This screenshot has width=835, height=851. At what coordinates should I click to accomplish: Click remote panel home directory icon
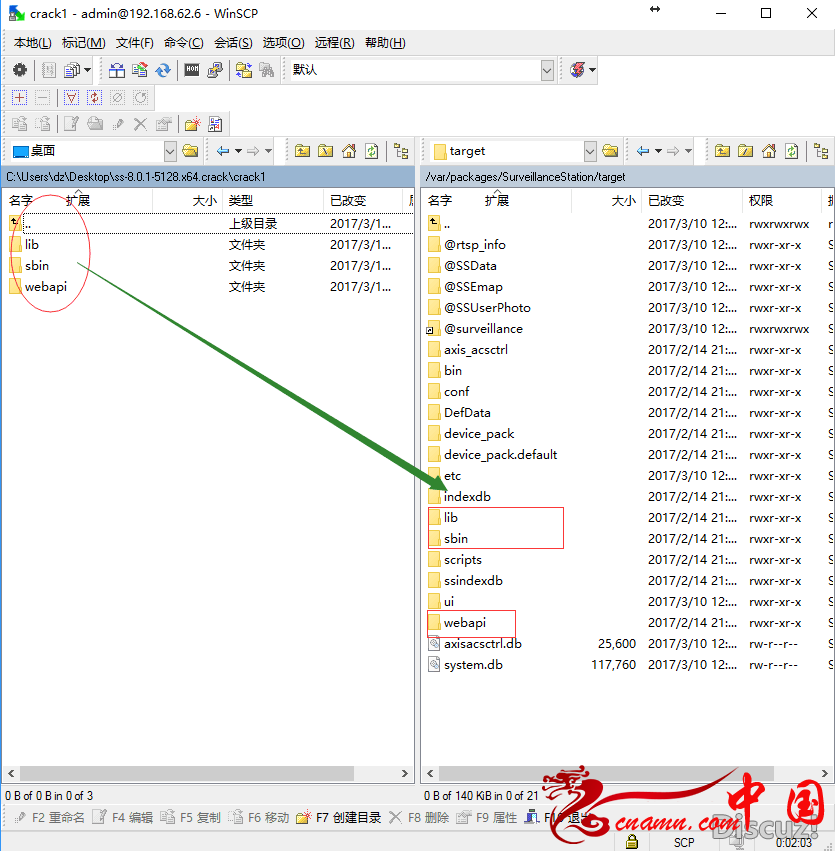(769, 151)
